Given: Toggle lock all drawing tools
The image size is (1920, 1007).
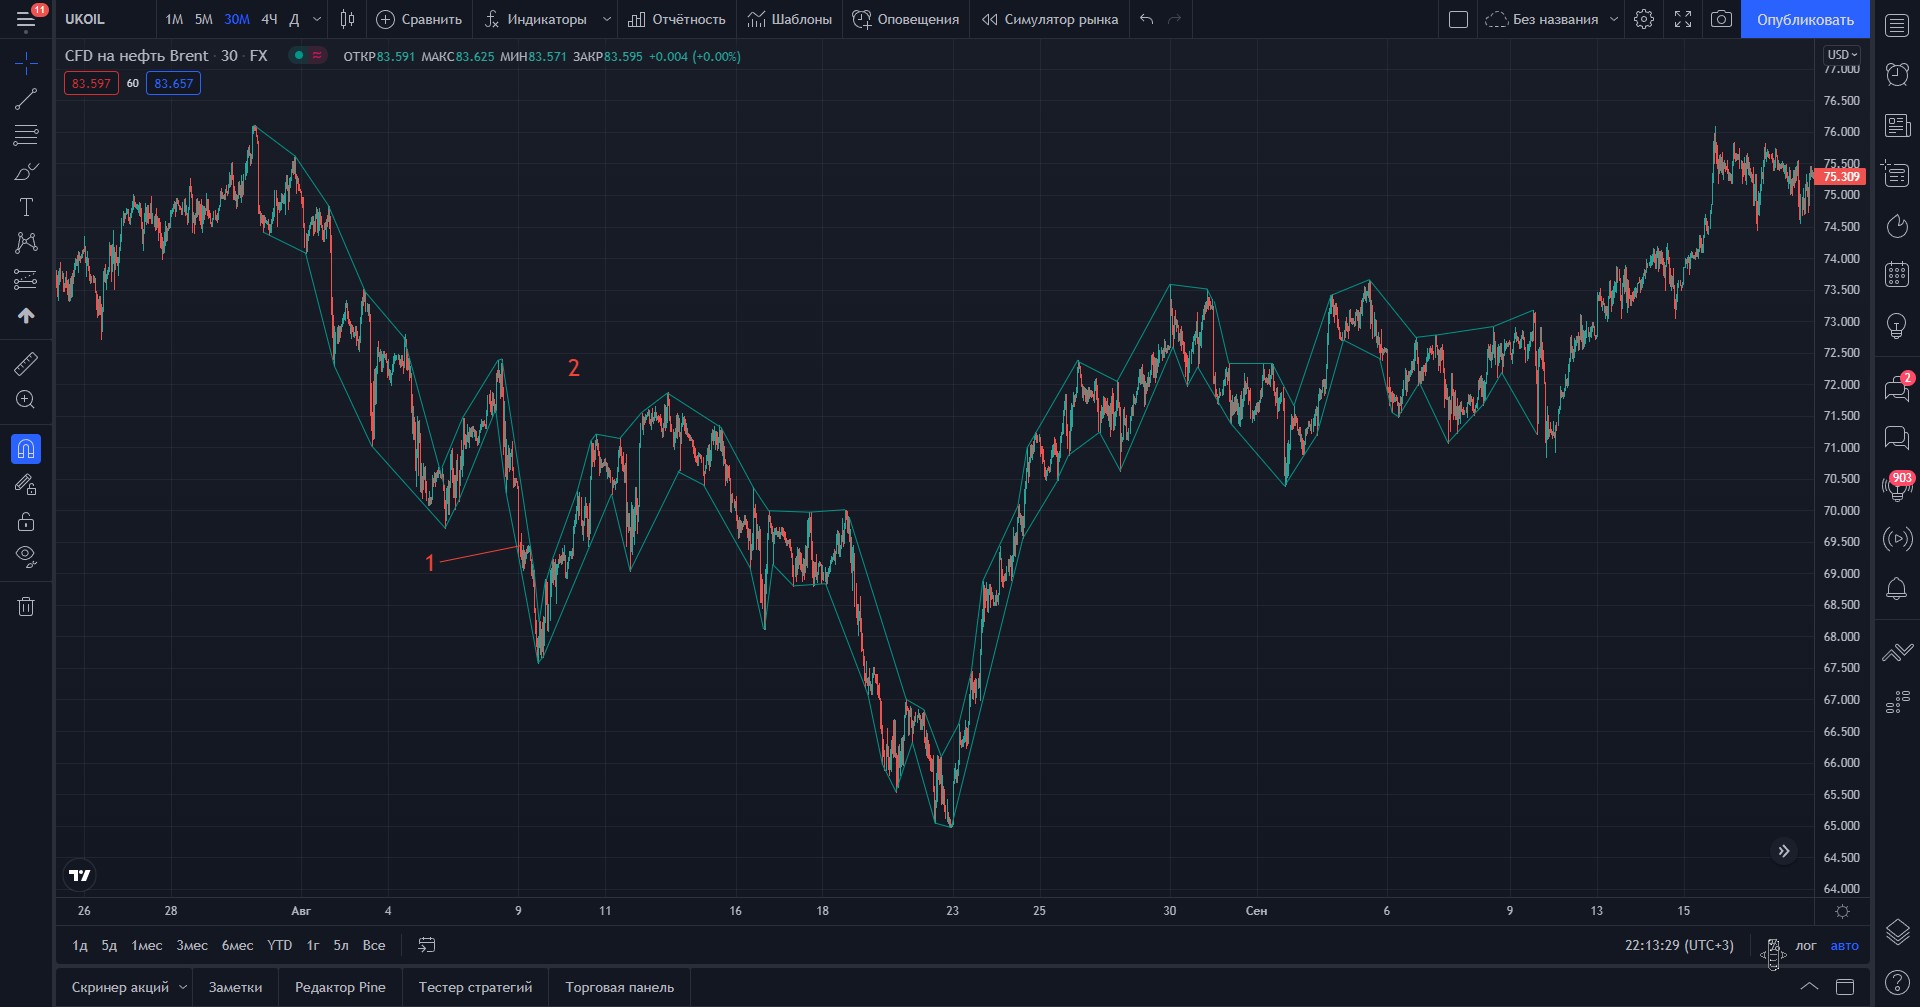Looking at the screenshot, I should coord(26,521).
